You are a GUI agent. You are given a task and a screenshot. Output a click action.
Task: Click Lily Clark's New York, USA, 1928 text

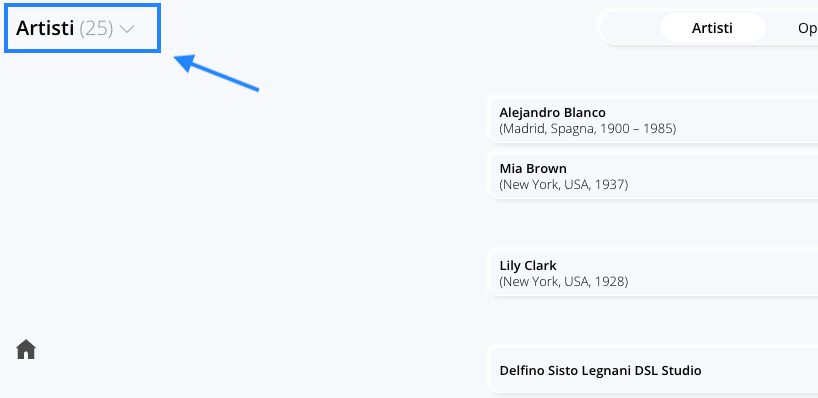[563, 282]
